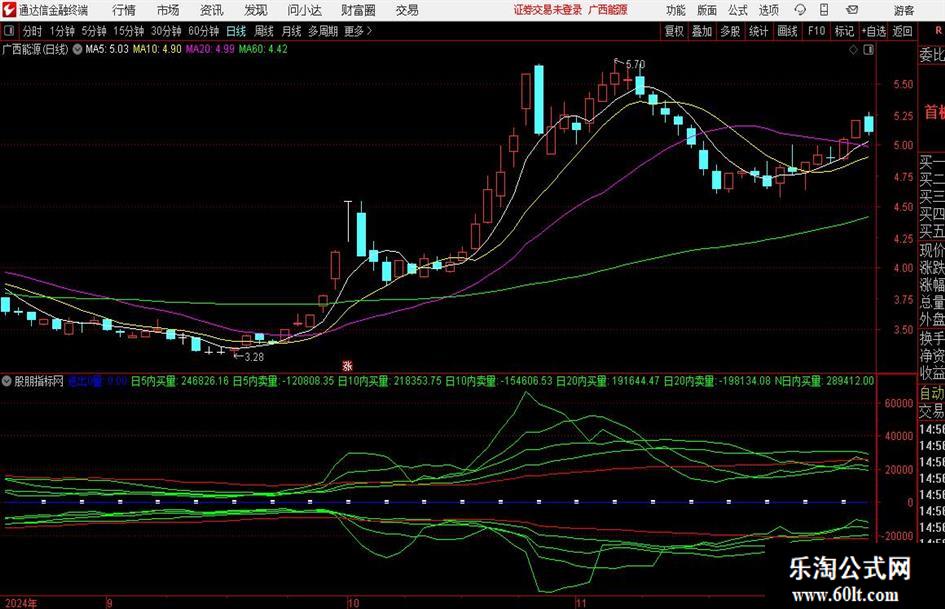Image resolution: width=945 pixels, height=609 pixels.
Task: Open the mail envelope icon
Action: pos(852,10)
